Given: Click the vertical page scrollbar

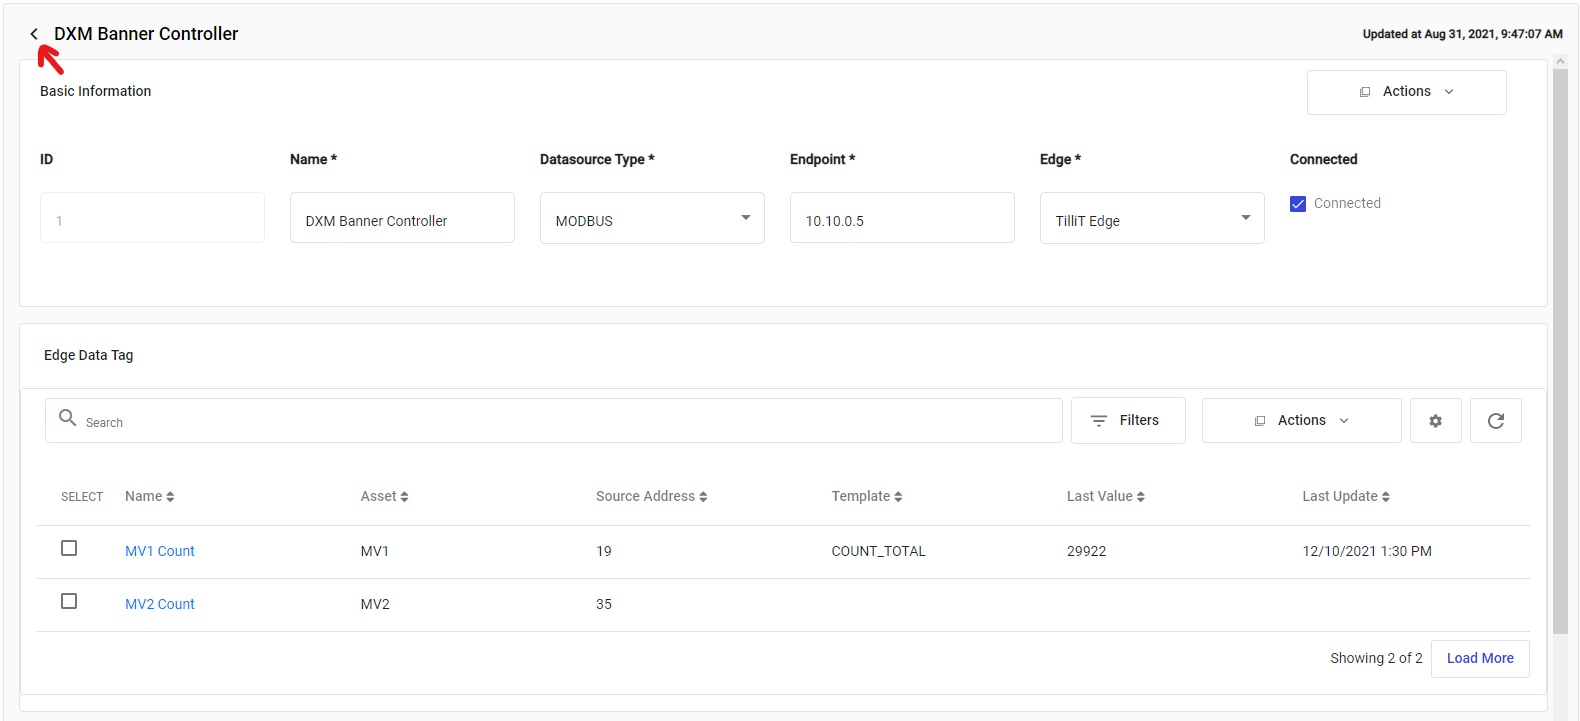Looking at the screenshot, I should click(1560, 350).
